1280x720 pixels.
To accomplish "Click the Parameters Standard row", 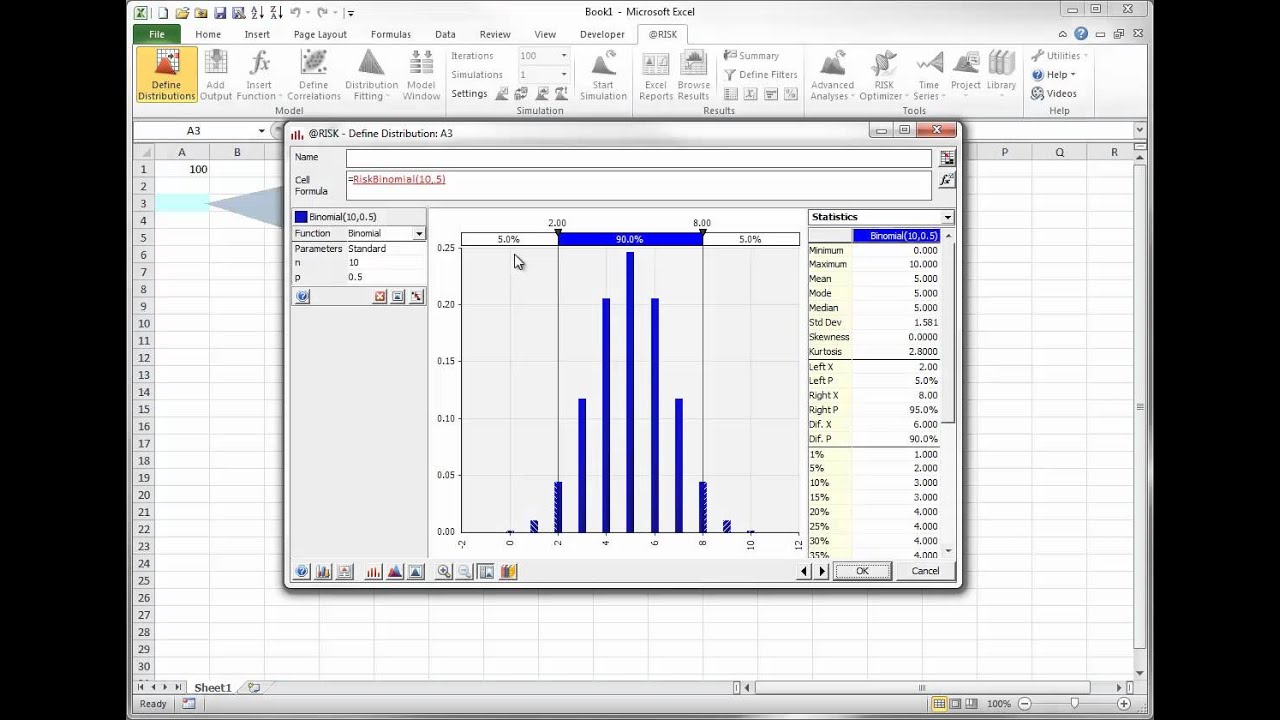I will point(359,248).
